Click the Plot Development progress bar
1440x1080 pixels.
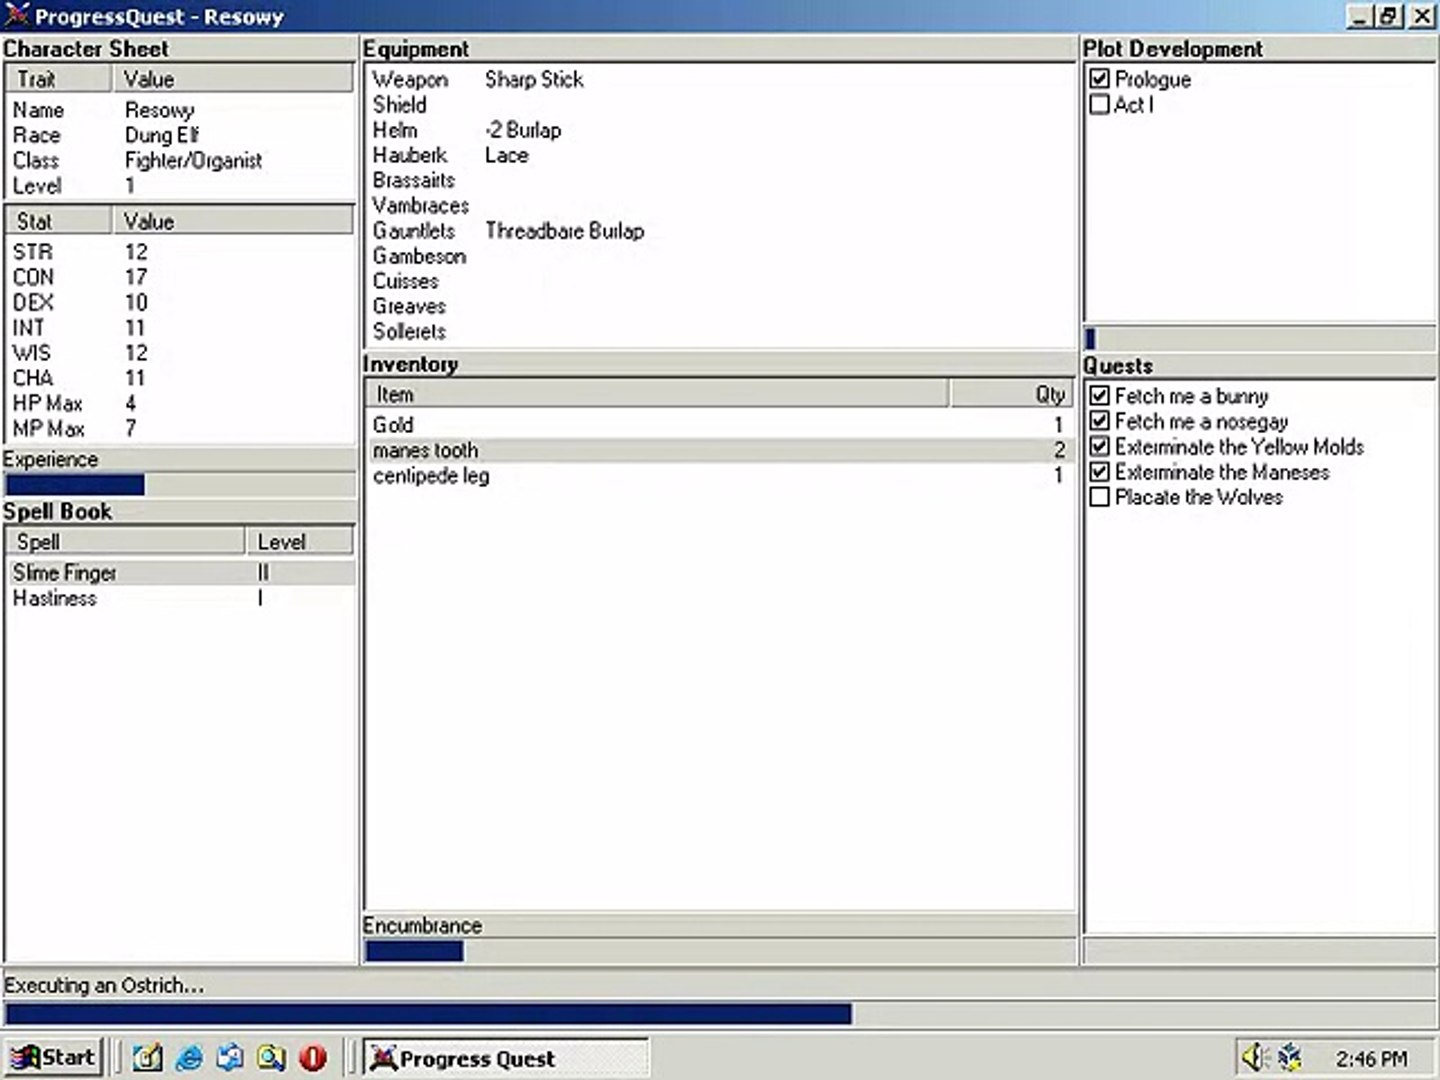click(1260, 338)
